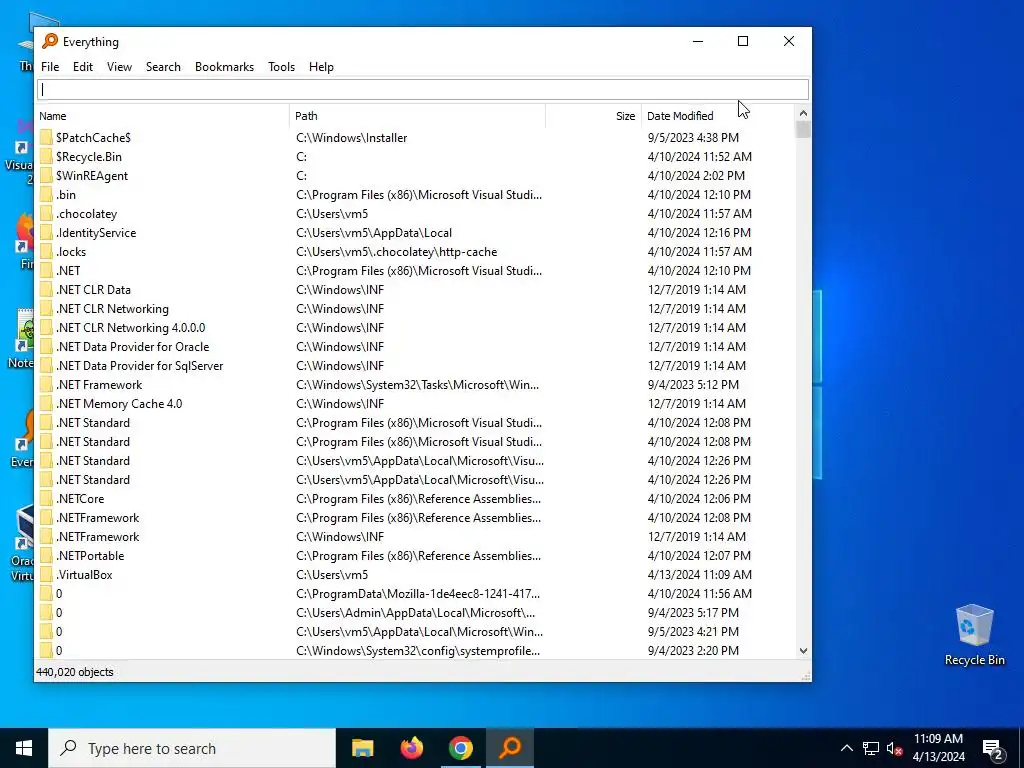
Task: Select the .locks folder icon
Action: click(x=46, y=251)
